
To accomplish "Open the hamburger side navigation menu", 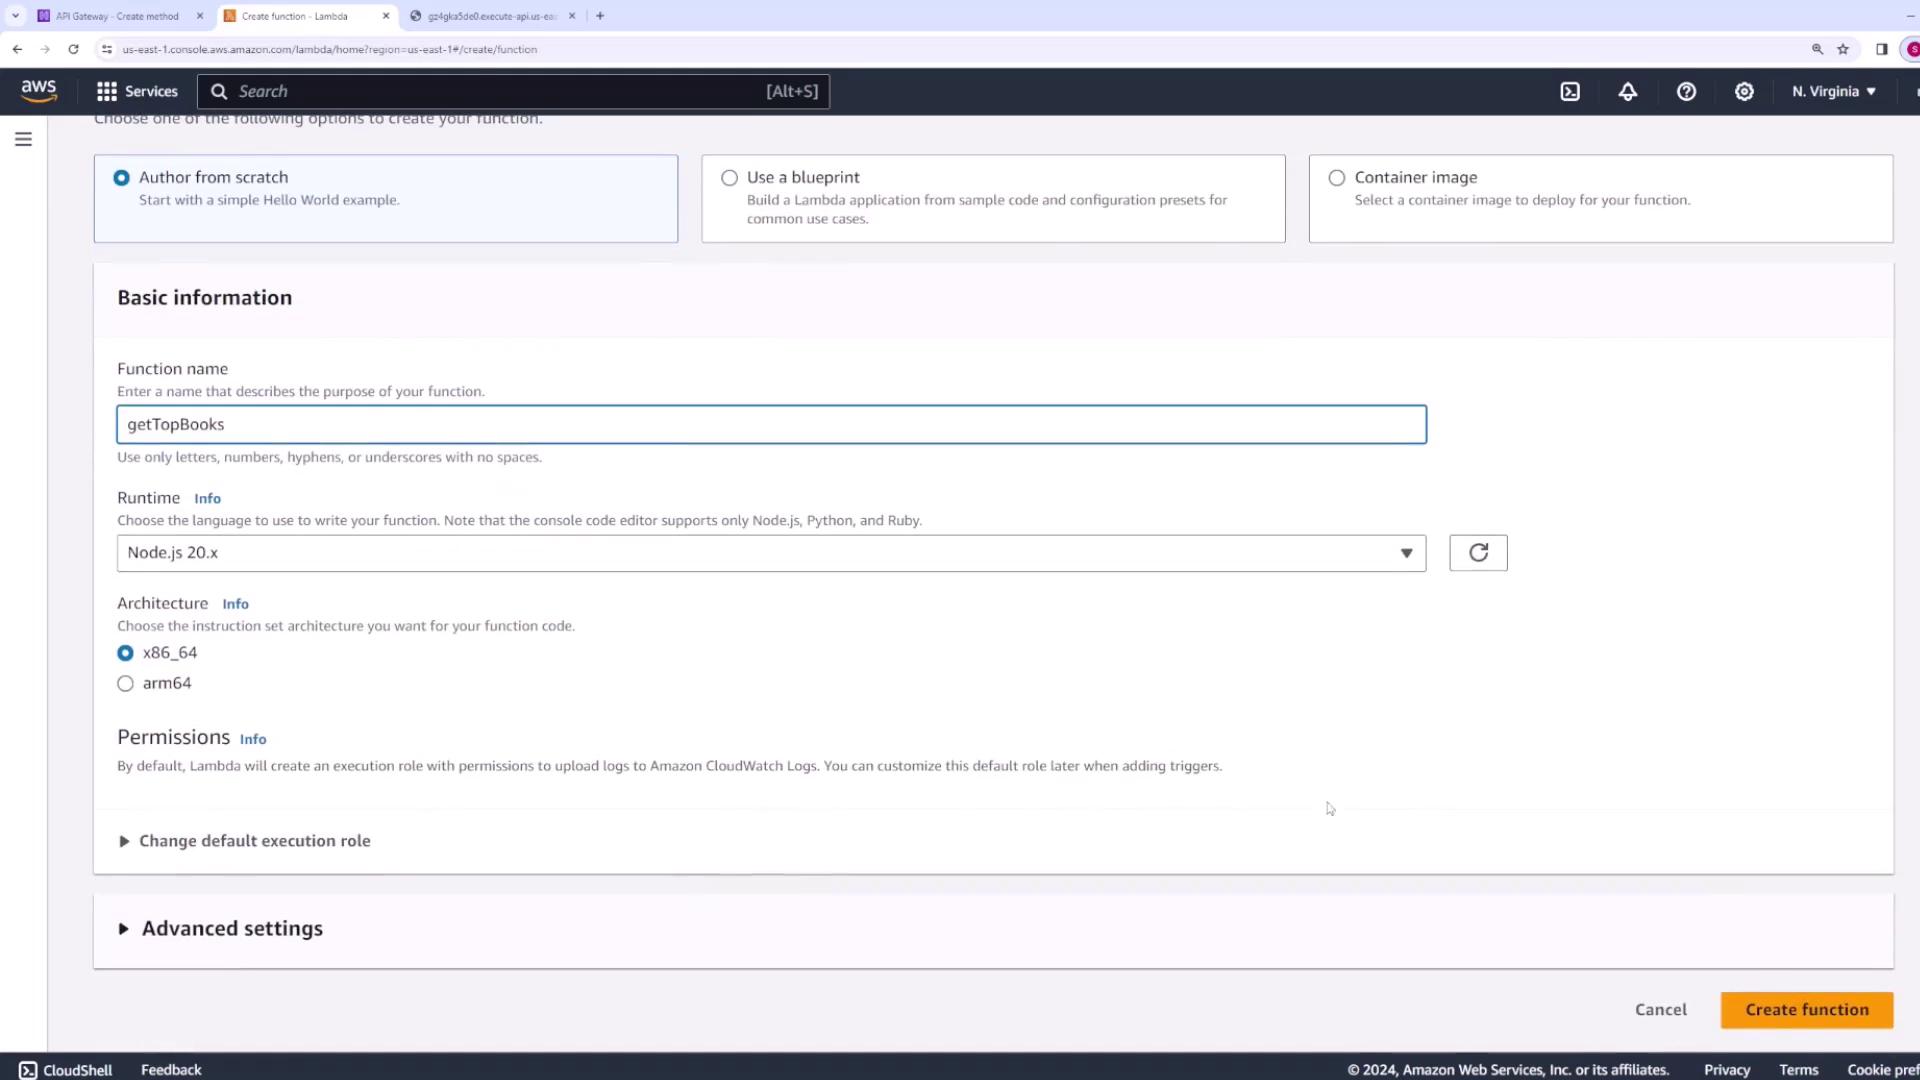I will pyautogui.click(x=23, y=139).
